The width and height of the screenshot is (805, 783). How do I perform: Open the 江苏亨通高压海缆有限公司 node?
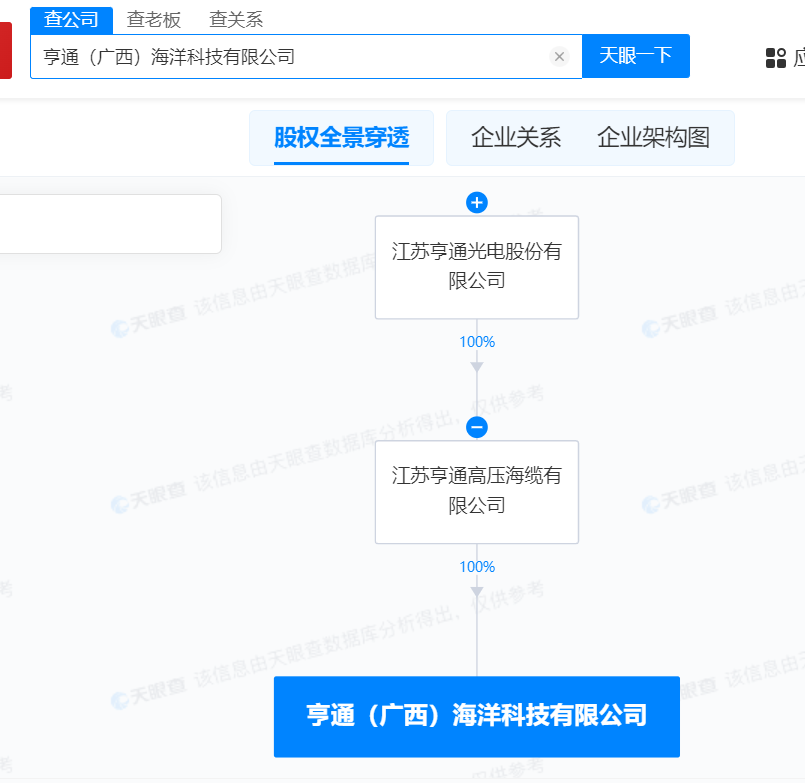click(x=476, y=492)
